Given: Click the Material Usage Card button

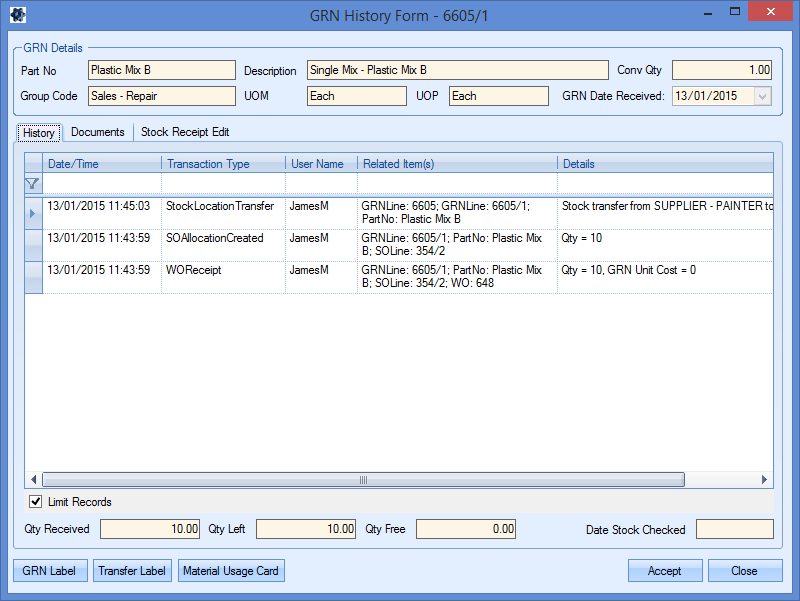Looking at the screenshot, I should (231, 571).
